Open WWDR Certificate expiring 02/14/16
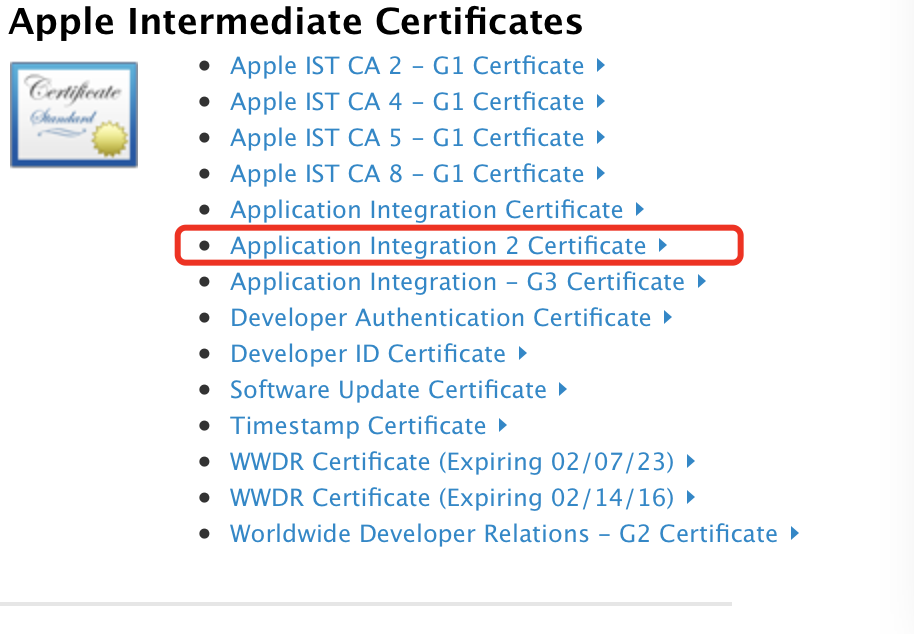This screenshot has height=634, width=914. (452, 498)
